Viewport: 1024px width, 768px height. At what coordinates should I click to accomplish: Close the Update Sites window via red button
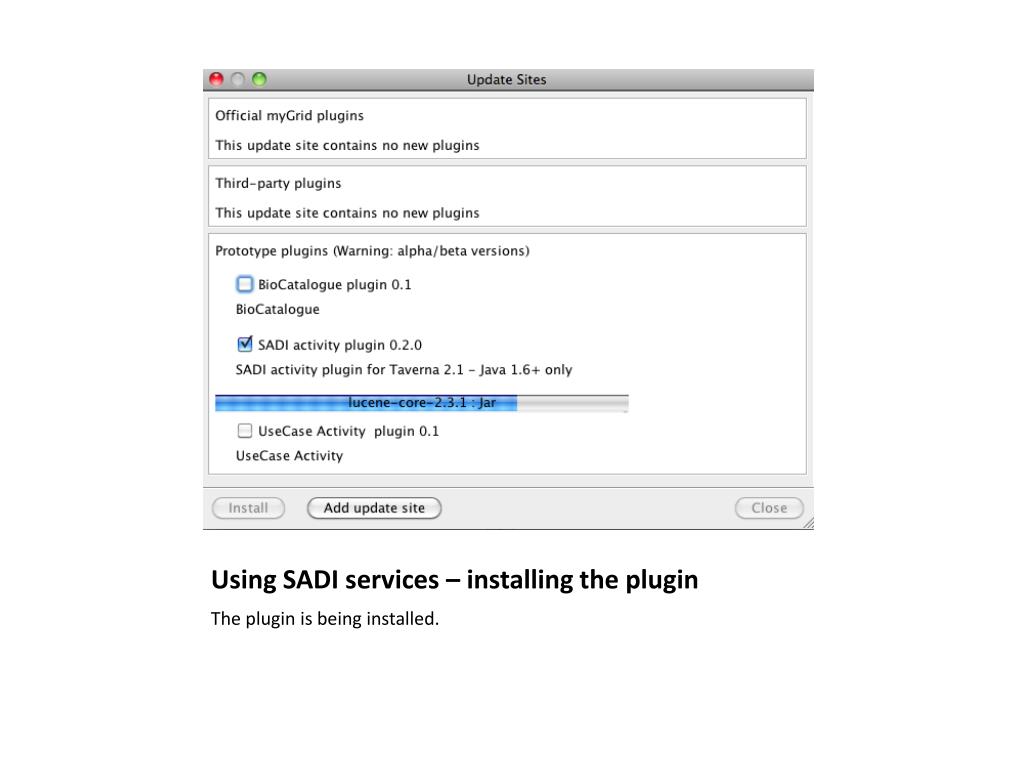pos(216,79)
